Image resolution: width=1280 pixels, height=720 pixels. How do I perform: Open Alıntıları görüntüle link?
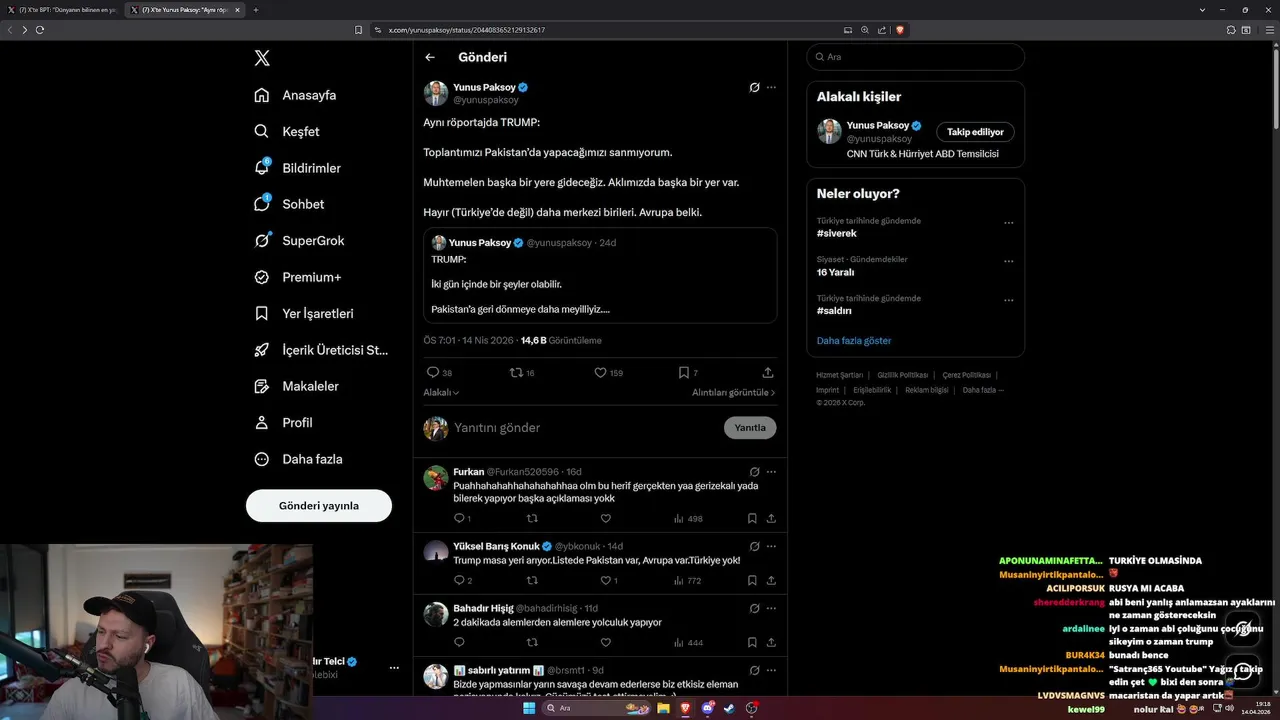pyautogui.click(x=734, y=393)
